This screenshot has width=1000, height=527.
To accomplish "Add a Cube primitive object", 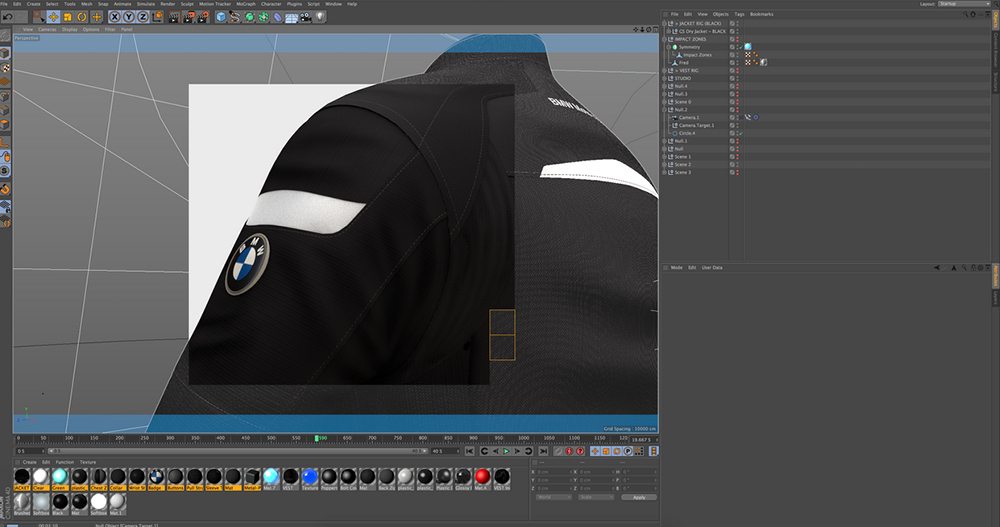I will (221, 17).
